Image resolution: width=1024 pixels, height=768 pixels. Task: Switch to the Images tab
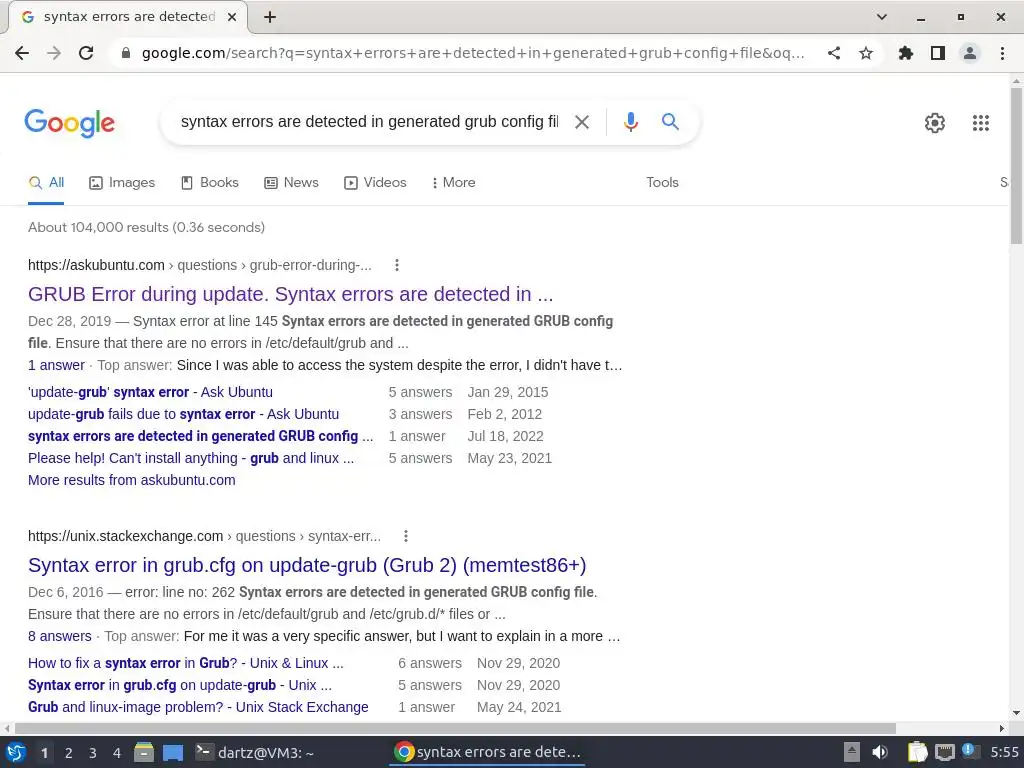tap(122, 183)
